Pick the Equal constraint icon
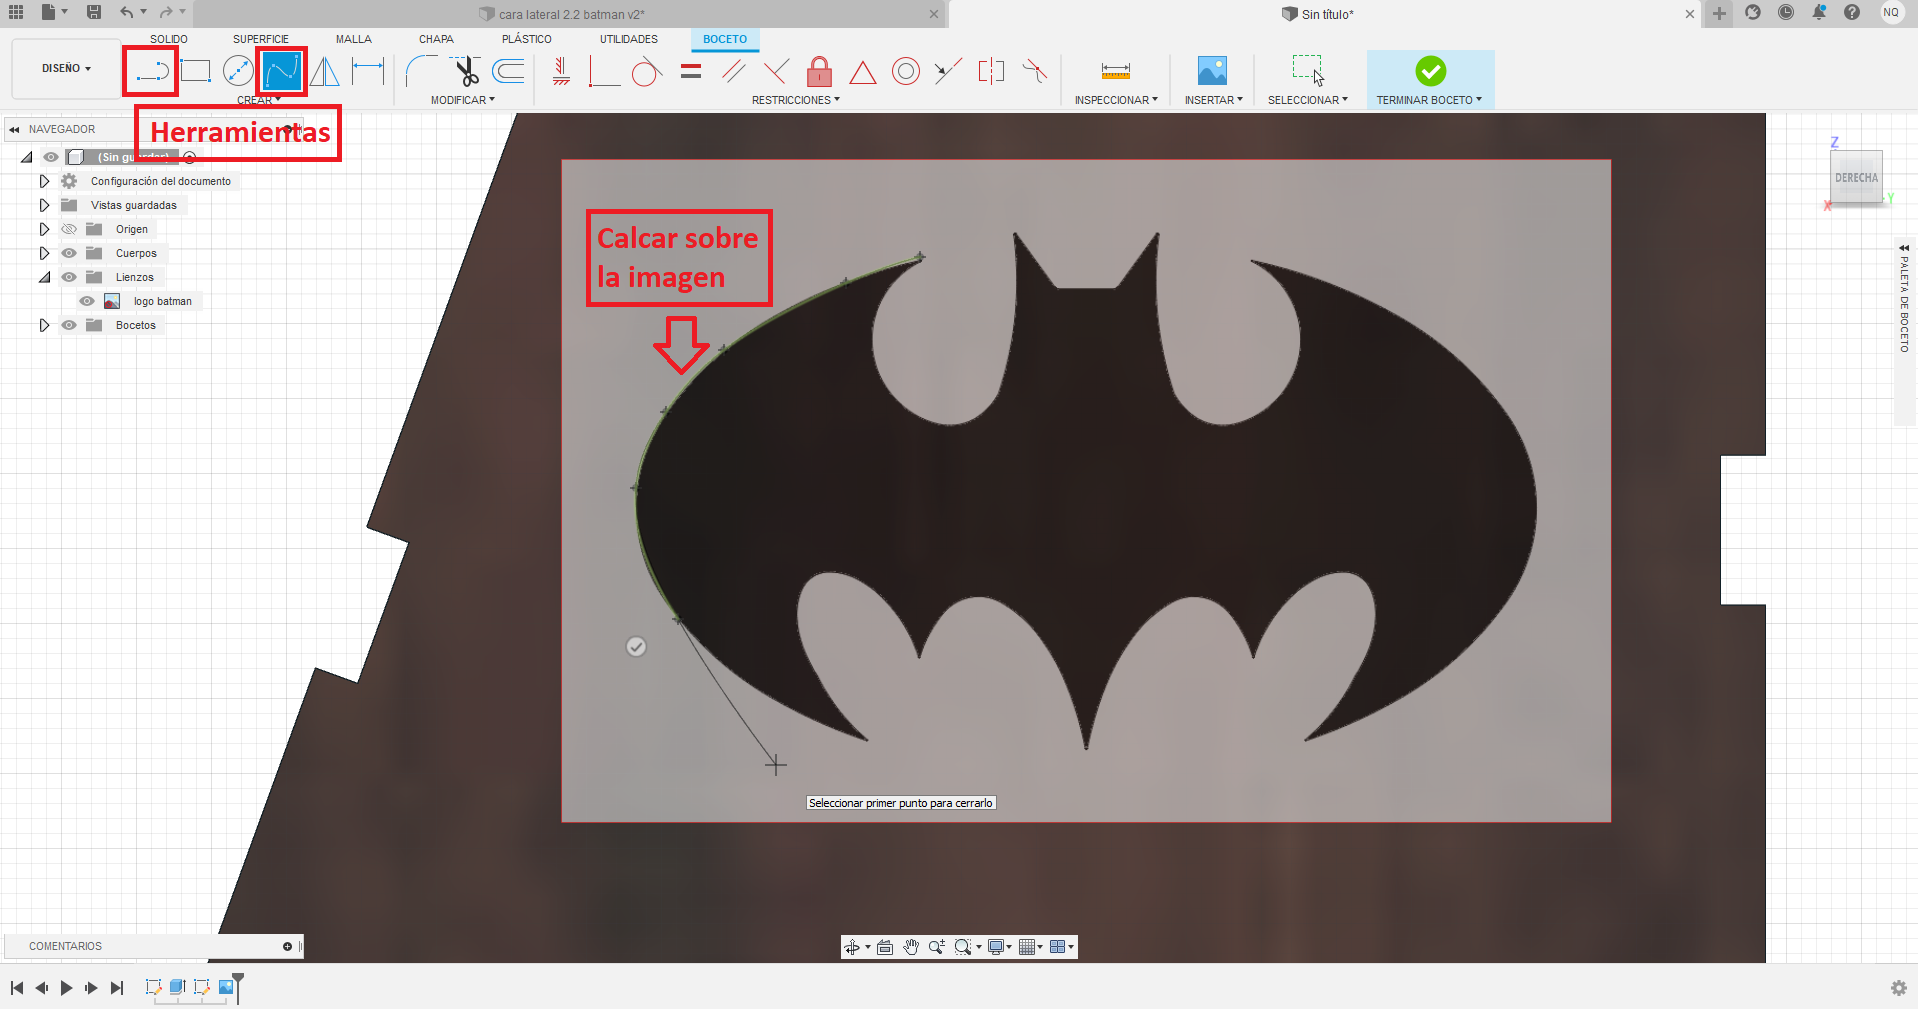This screenshot has height=1009, width=1918. click(x=691, y=71)
